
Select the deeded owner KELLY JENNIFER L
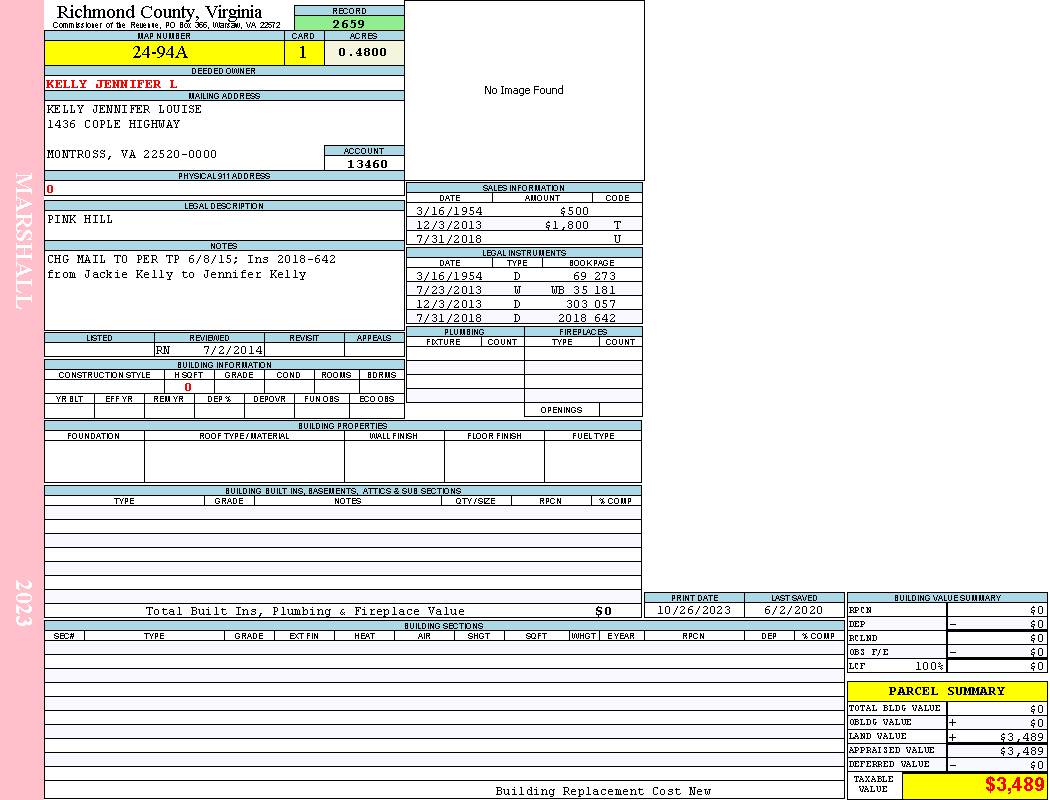(112, 84)
